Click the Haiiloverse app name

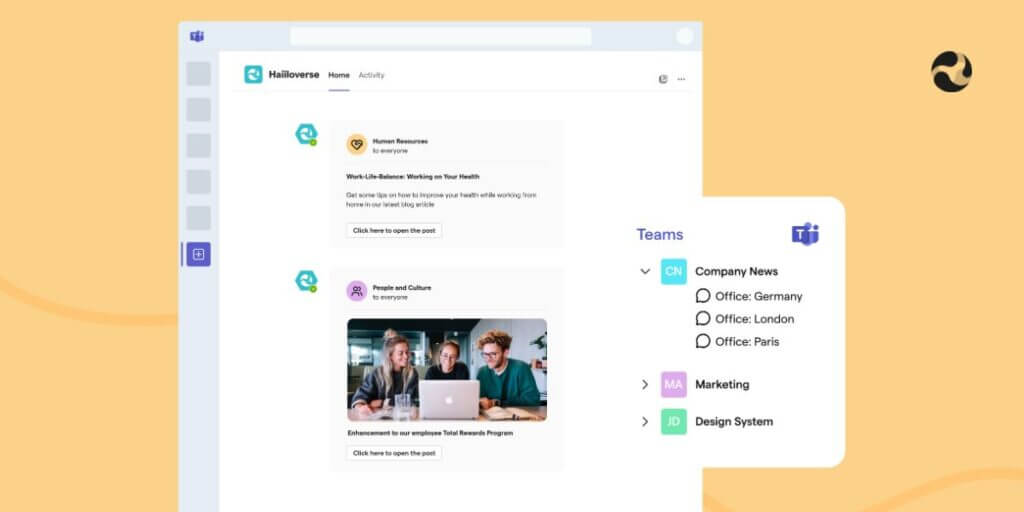294,74
